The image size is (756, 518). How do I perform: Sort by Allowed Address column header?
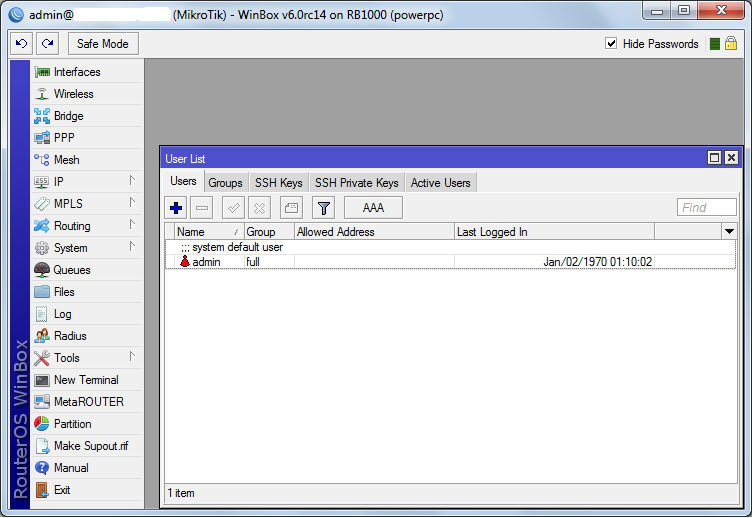tap(375, 232)
